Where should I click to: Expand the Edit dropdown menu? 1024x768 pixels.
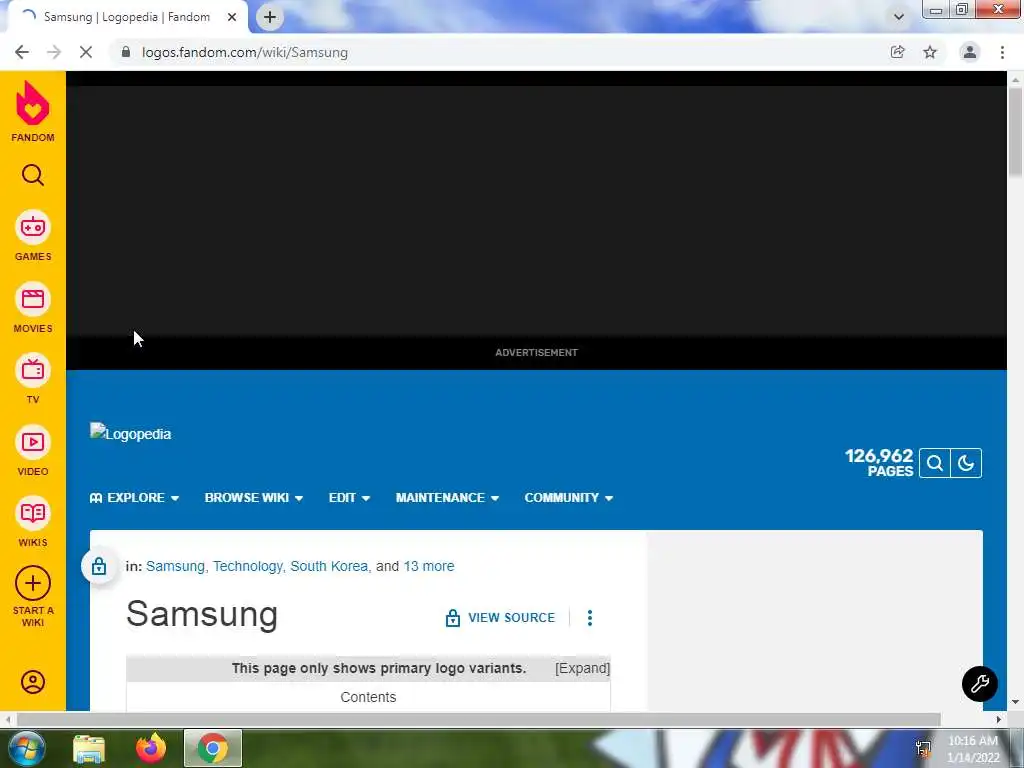[349, 498]
